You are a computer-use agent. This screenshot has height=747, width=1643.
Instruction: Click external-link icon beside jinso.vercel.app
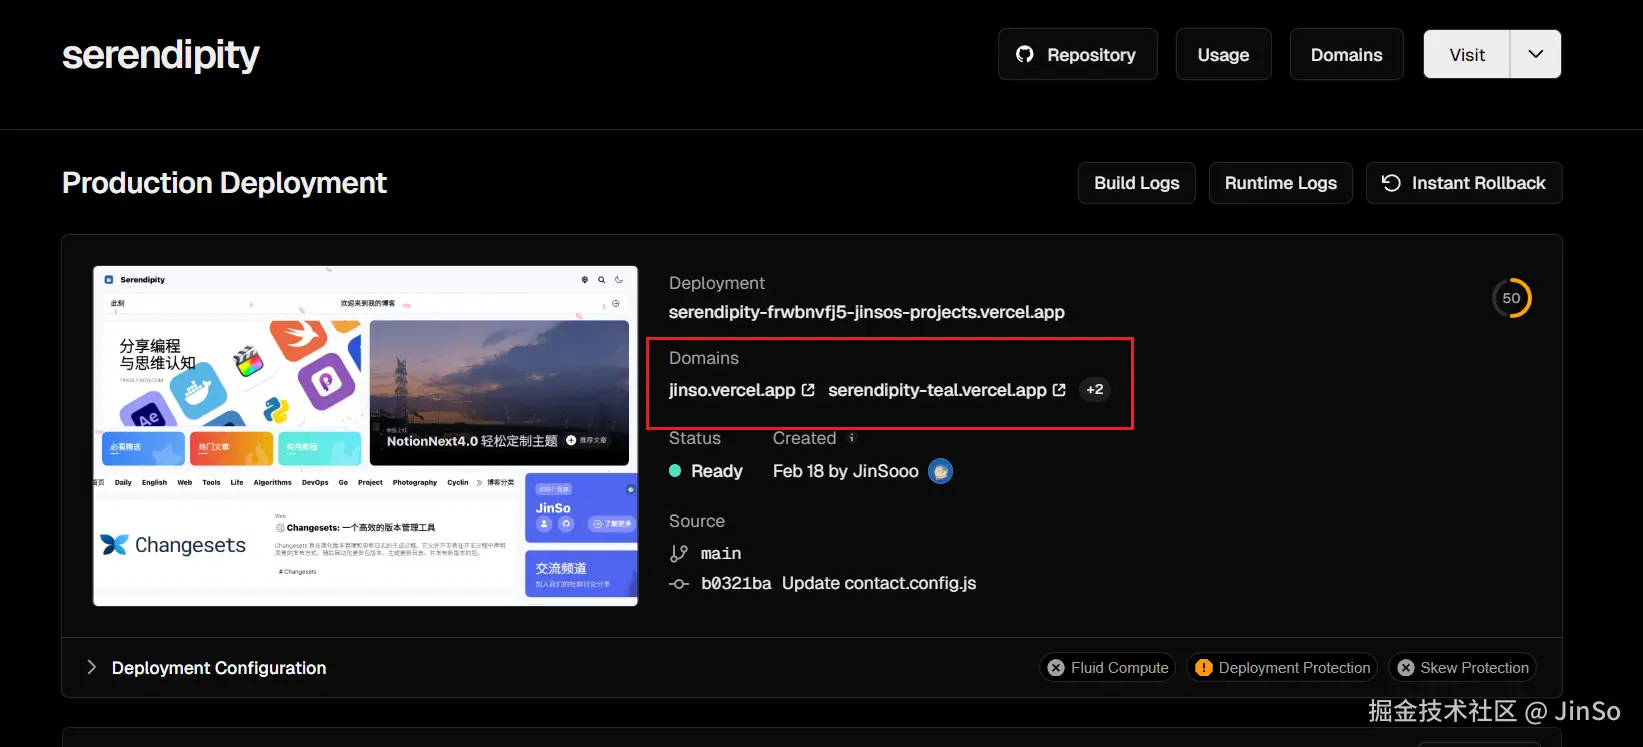(808, 390)
